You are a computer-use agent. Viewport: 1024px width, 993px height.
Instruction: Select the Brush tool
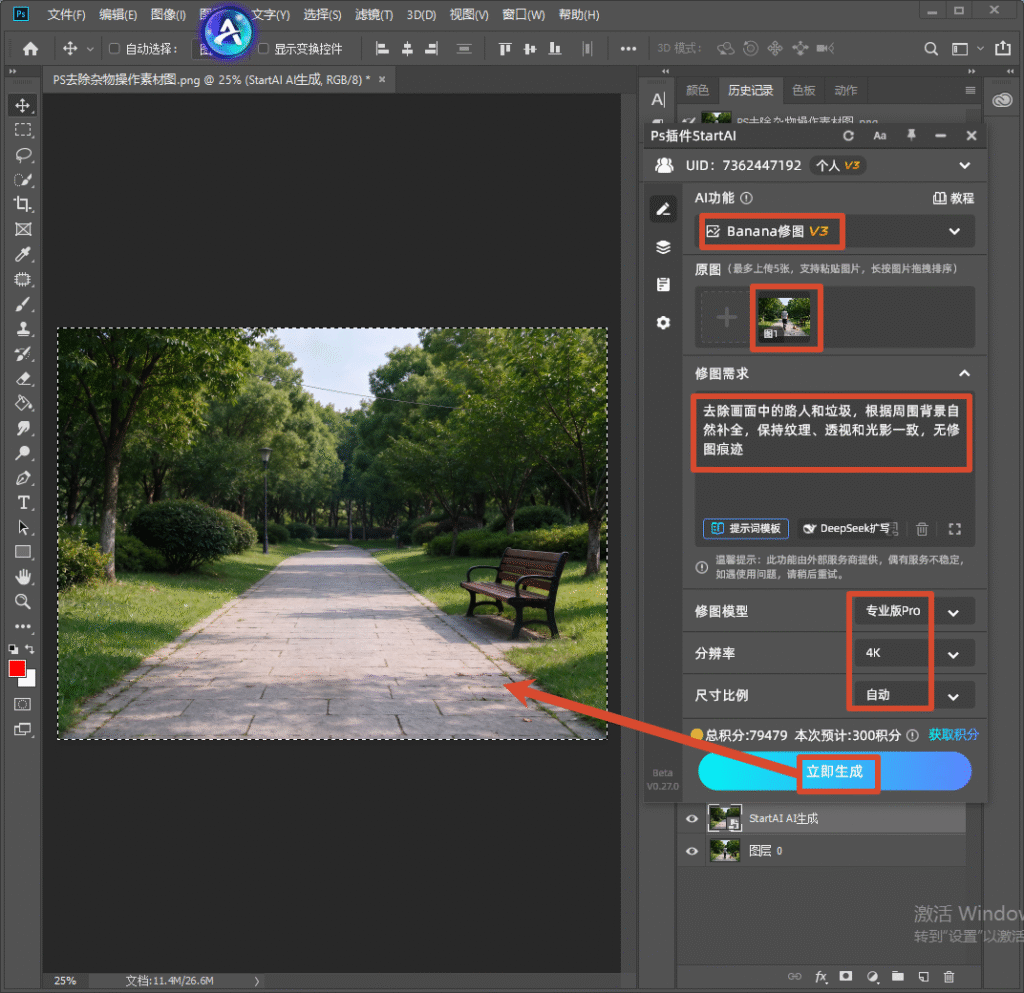[x=23, y=304]
